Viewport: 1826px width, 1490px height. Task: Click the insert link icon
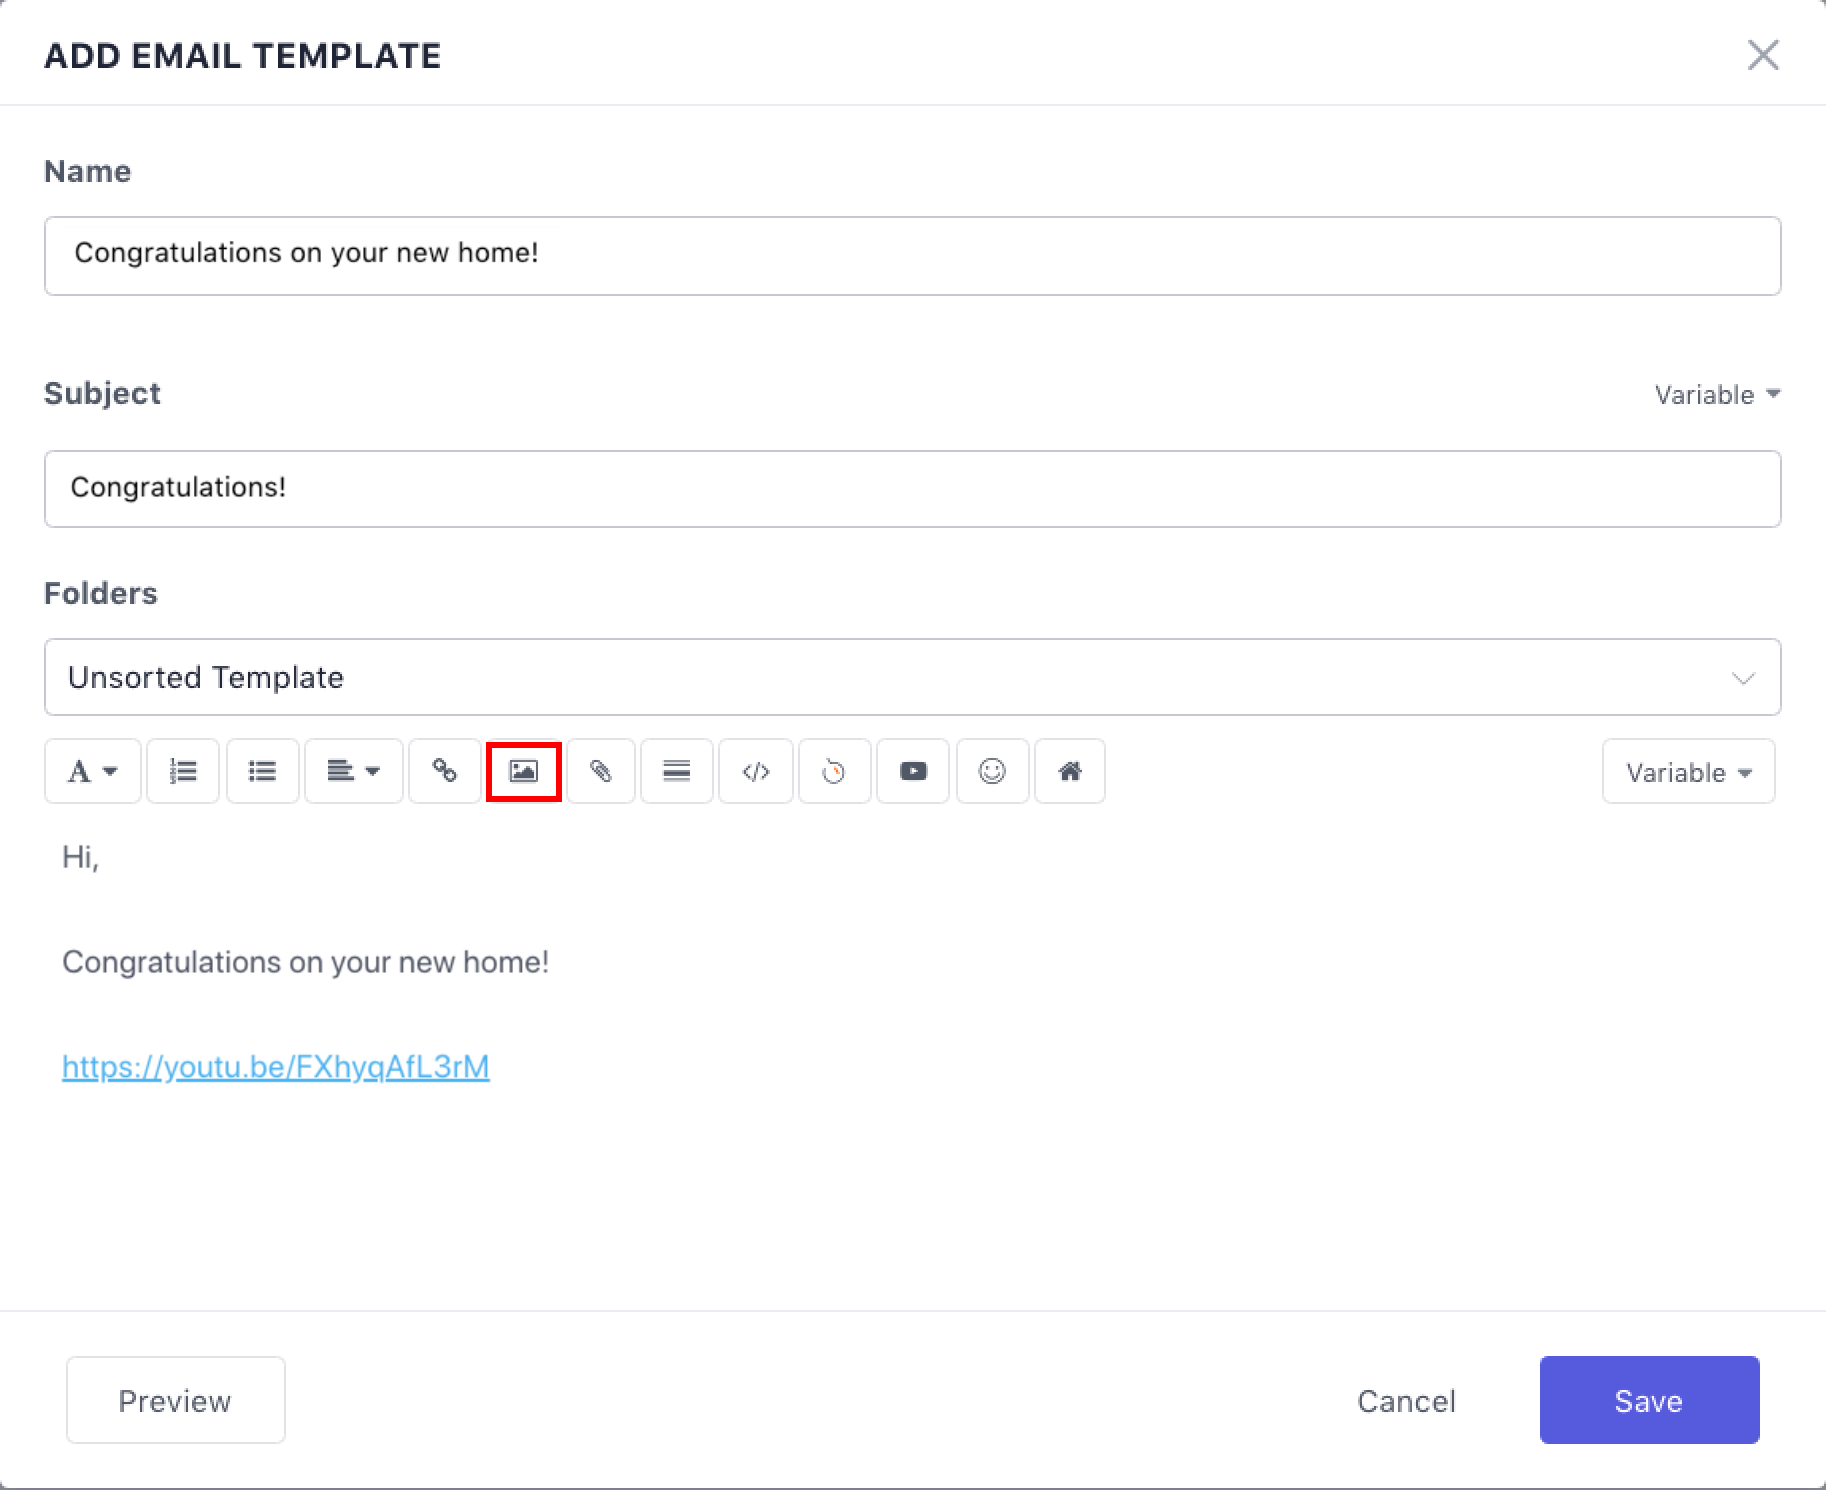tap(444, 771)
